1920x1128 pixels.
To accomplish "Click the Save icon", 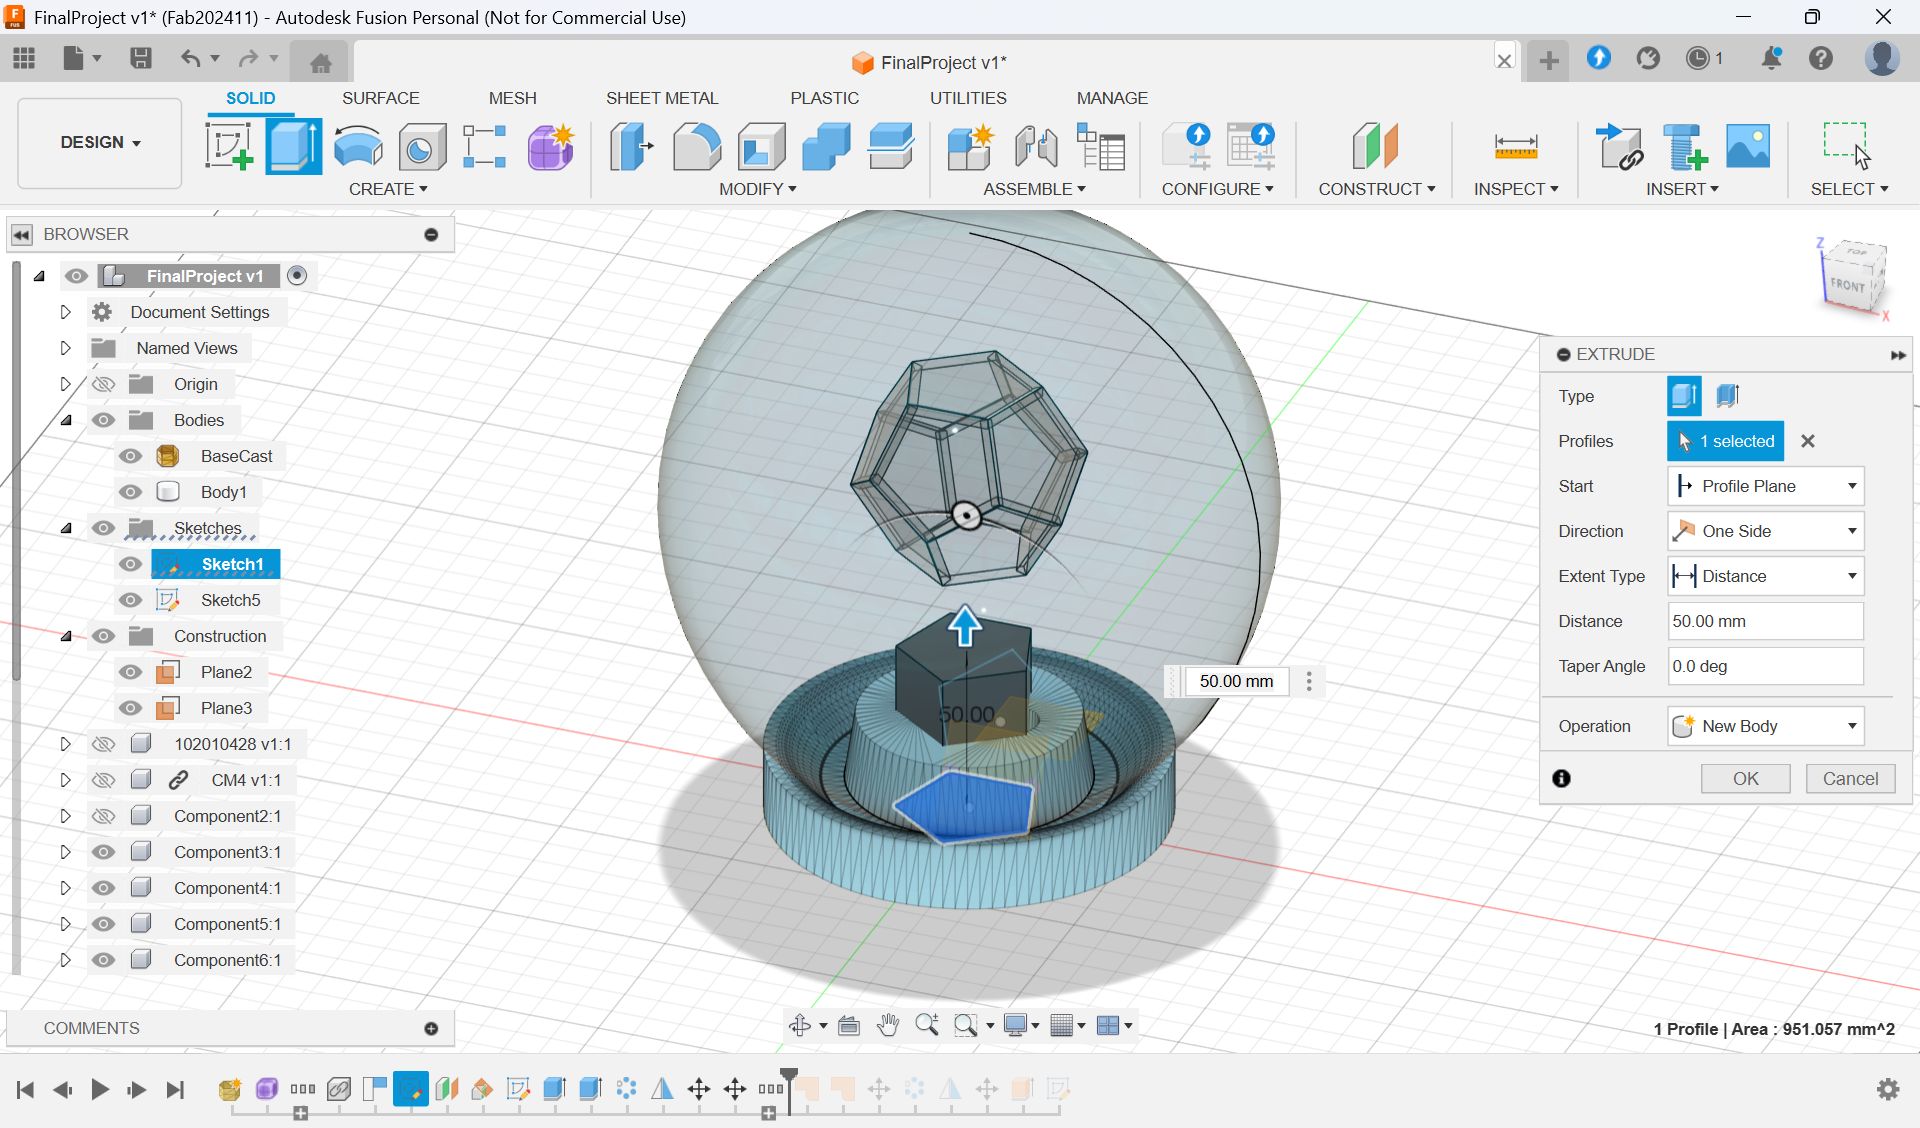I will (140, 58).
